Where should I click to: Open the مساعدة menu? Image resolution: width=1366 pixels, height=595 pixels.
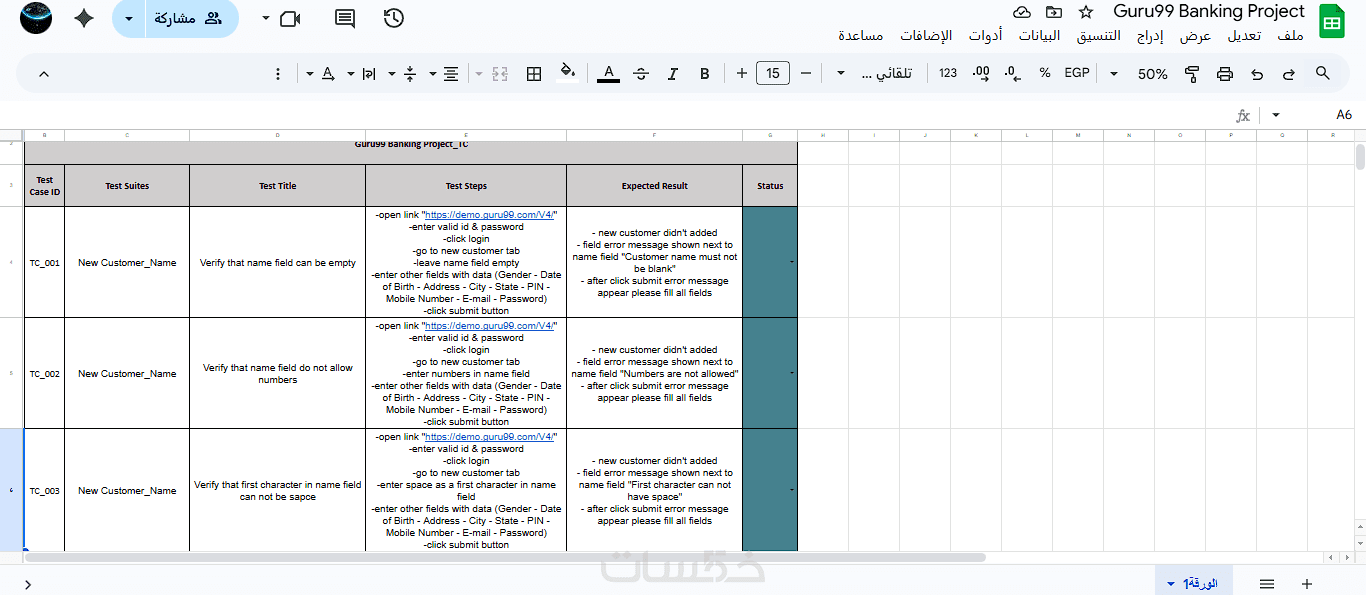point(860,36)
